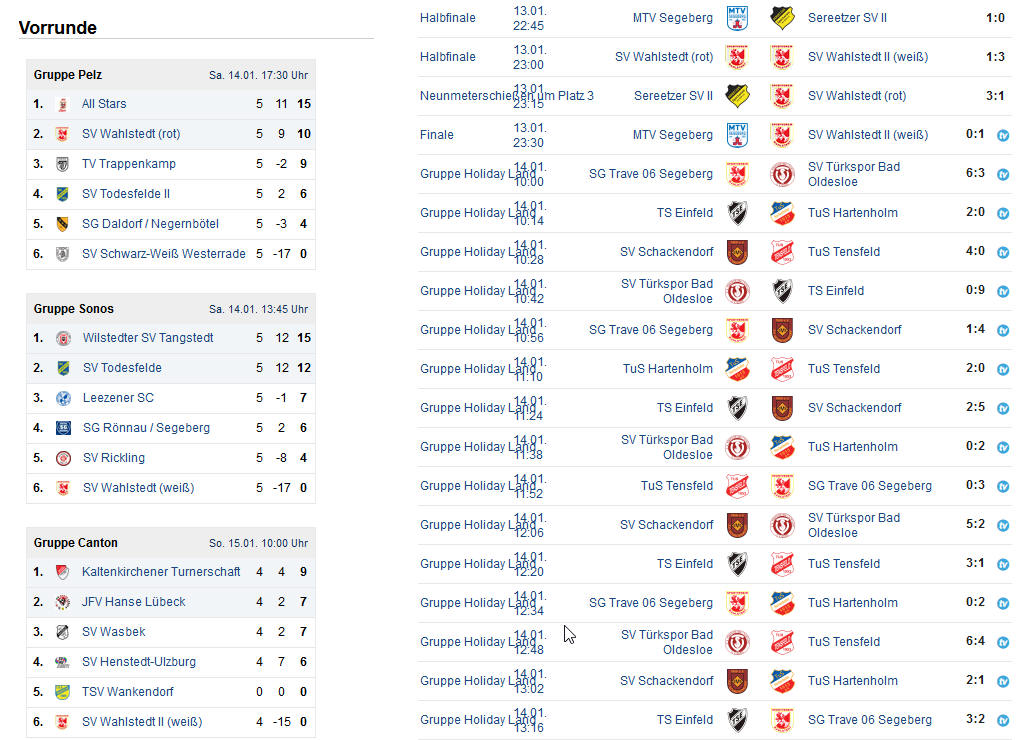Screen dimensions: 1026x740
Task: Open match details icon for Finale row
Action: pos(1002,135)
